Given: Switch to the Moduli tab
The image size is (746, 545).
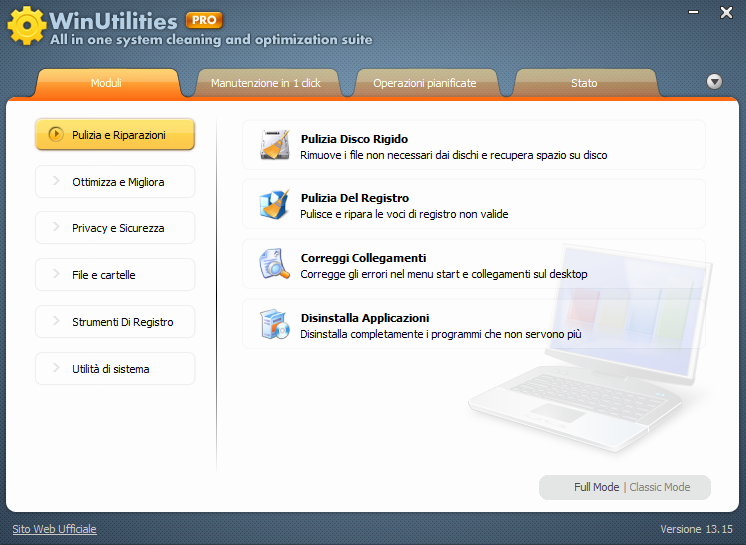Looking at the screenshot, I should coord(107,83).
